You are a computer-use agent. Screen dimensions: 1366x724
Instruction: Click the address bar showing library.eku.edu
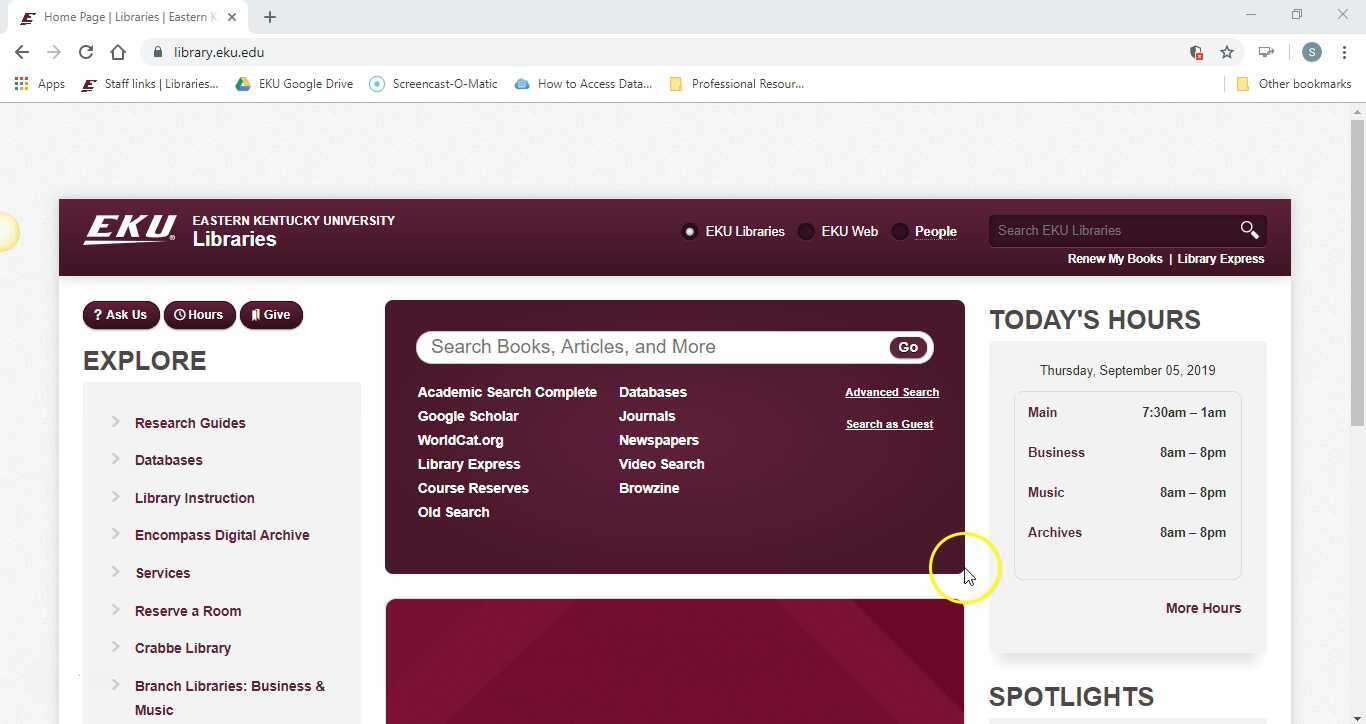click(660, 52)
